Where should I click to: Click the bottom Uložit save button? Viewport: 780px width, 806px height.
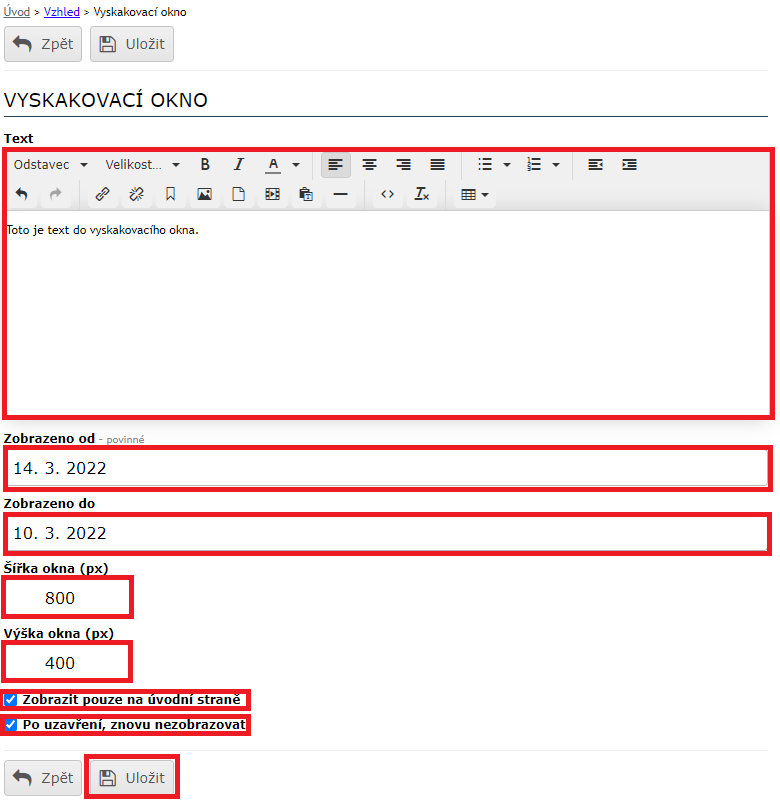[x=132, y=778]
